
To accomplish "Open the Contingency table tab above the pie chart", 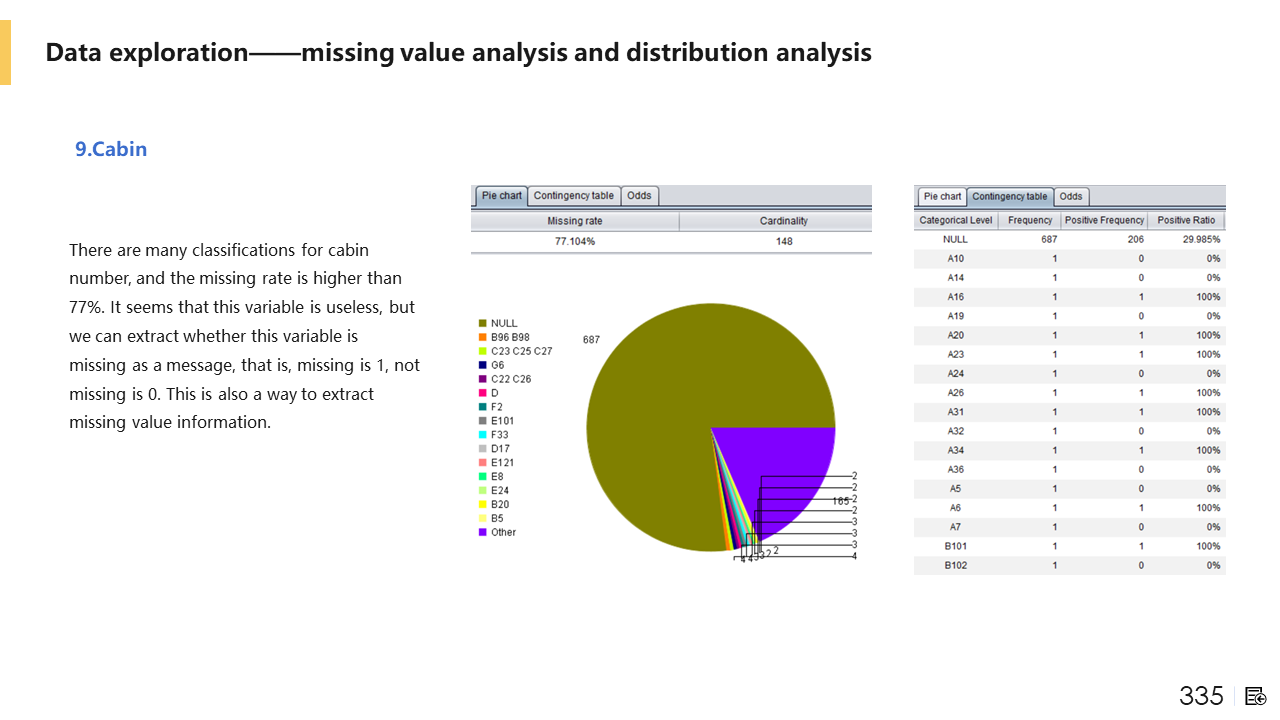I will tap(574, 196).
